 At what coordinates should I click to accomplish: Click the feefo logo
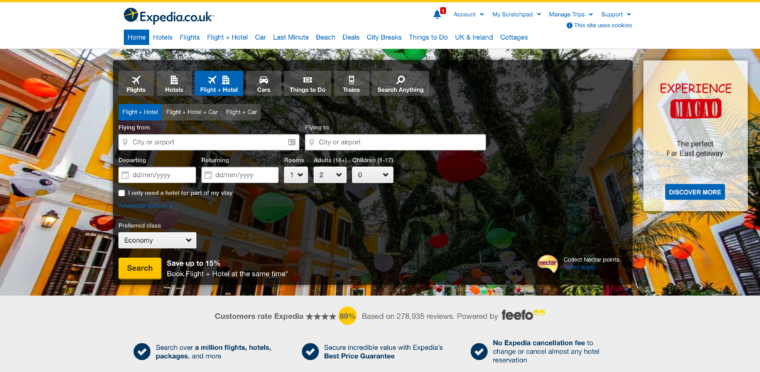click(522, 315)
